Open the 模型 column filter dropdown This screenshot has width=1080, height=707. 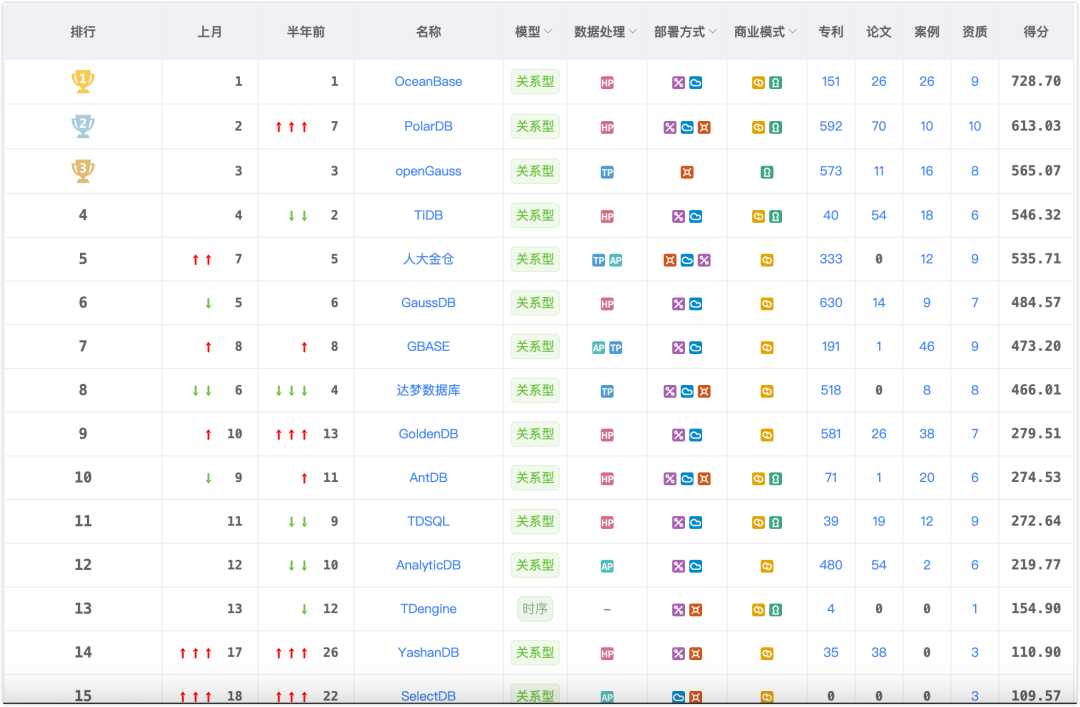pos(548,32)
